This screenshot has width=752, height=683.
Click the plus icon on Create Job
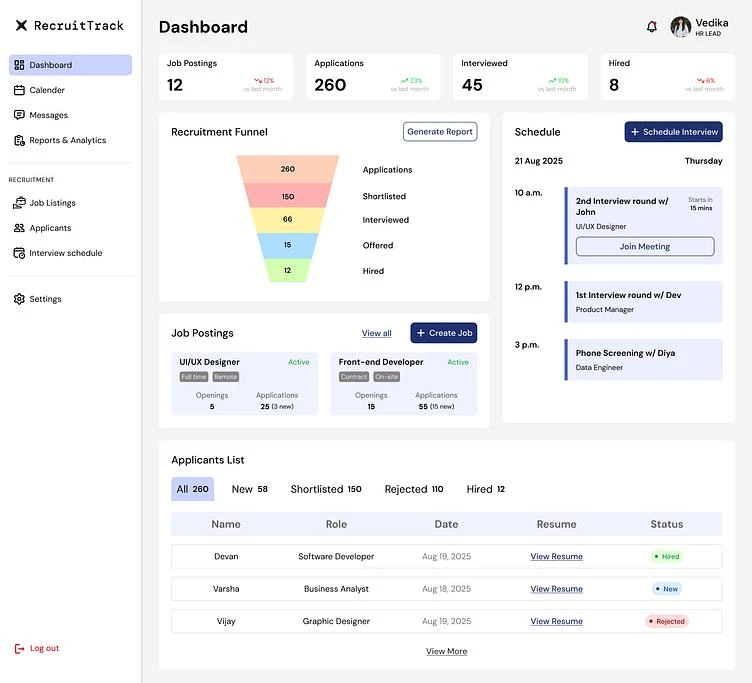[x=421, y=333]
